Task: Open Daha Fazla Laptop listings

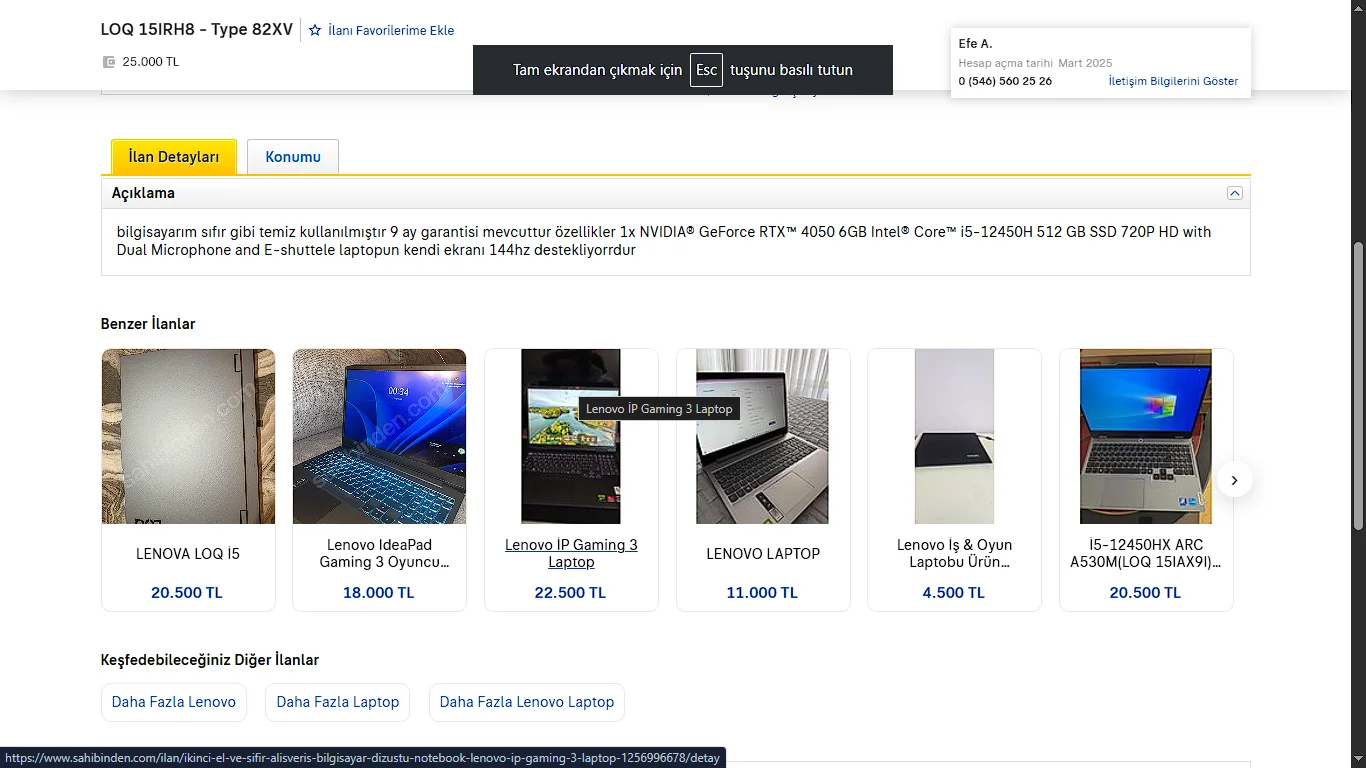Action: tap(338, 702)
